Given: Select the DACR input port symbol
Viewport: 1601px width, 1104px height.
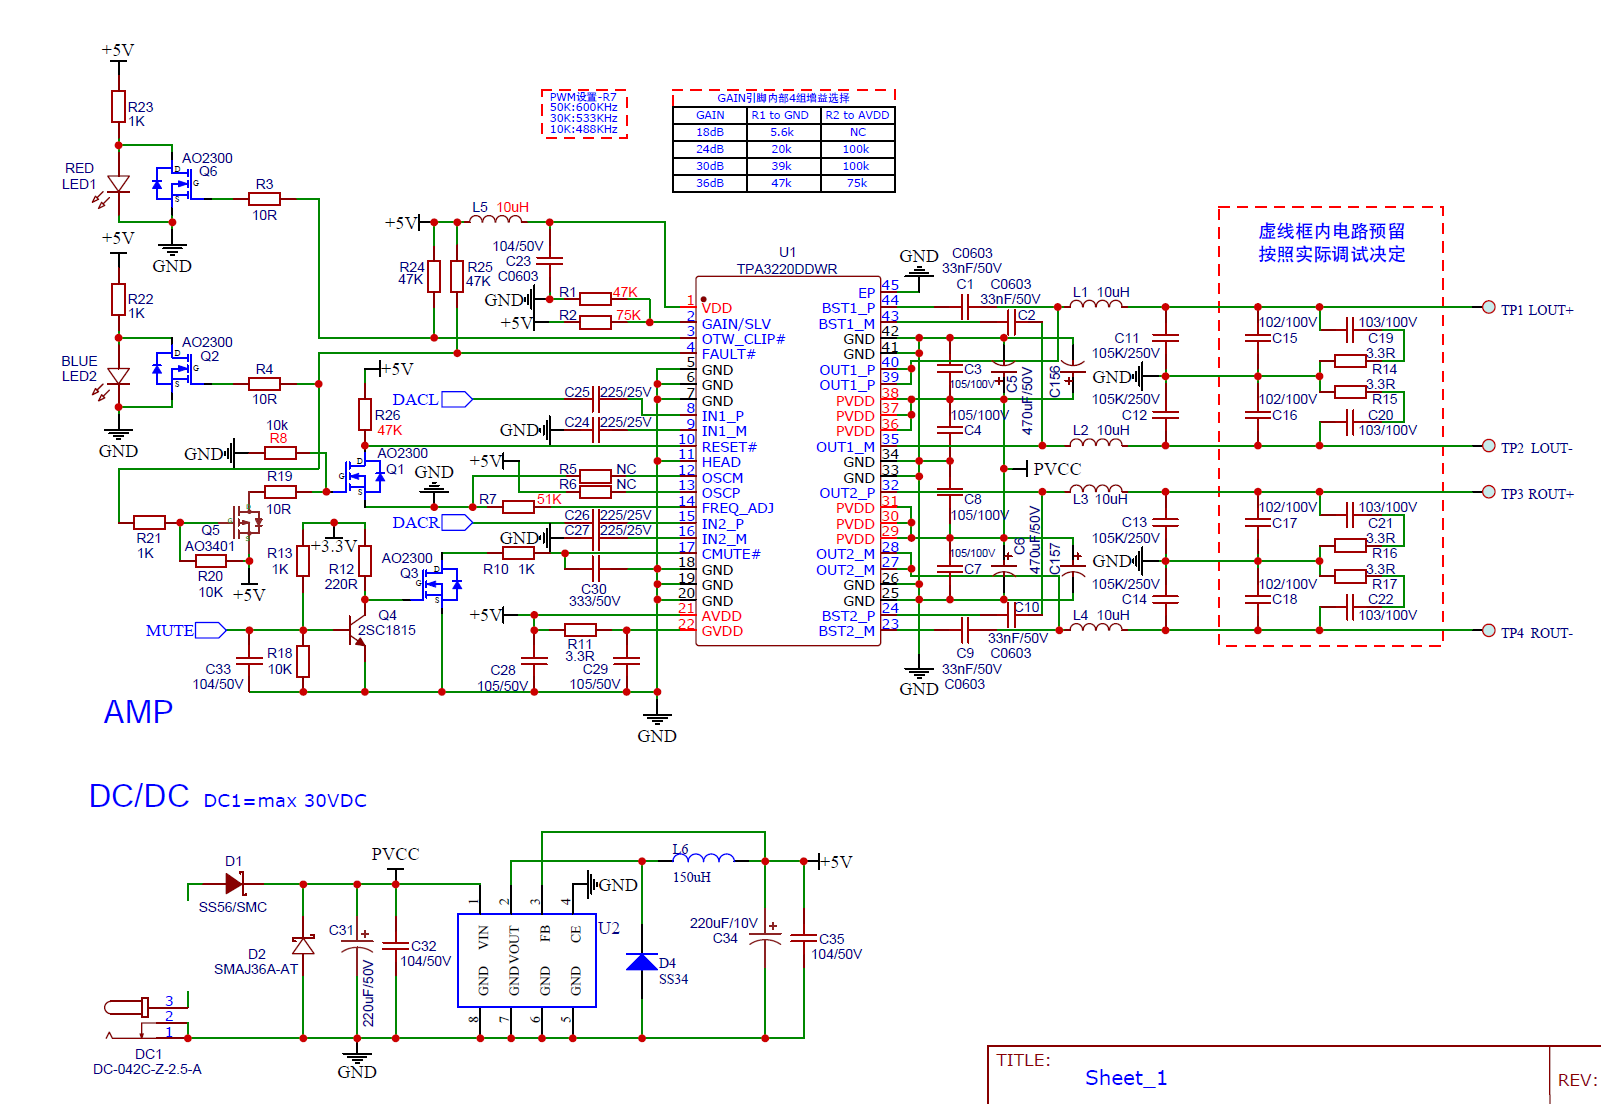Looking at the screenshot, I should point(457,522).
